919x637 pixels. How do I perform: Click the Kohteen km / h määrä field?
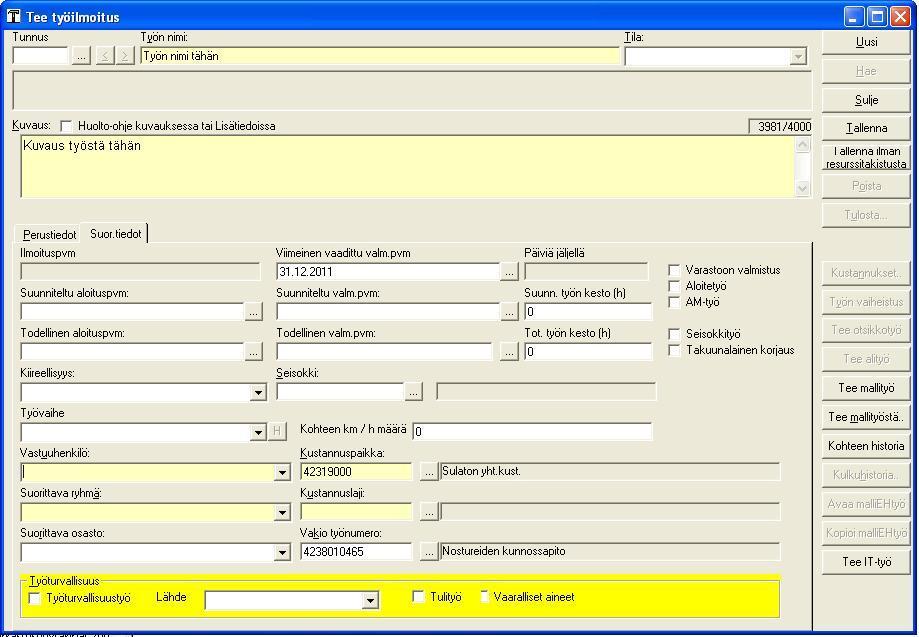click(532, 432)
